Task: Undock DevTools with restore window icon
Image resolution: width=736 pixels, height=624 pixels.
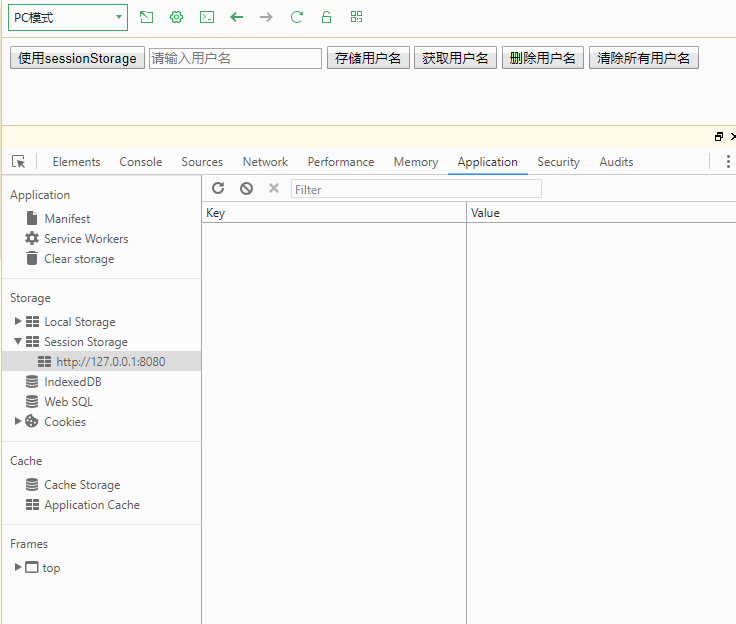Action: click(719, 137)
